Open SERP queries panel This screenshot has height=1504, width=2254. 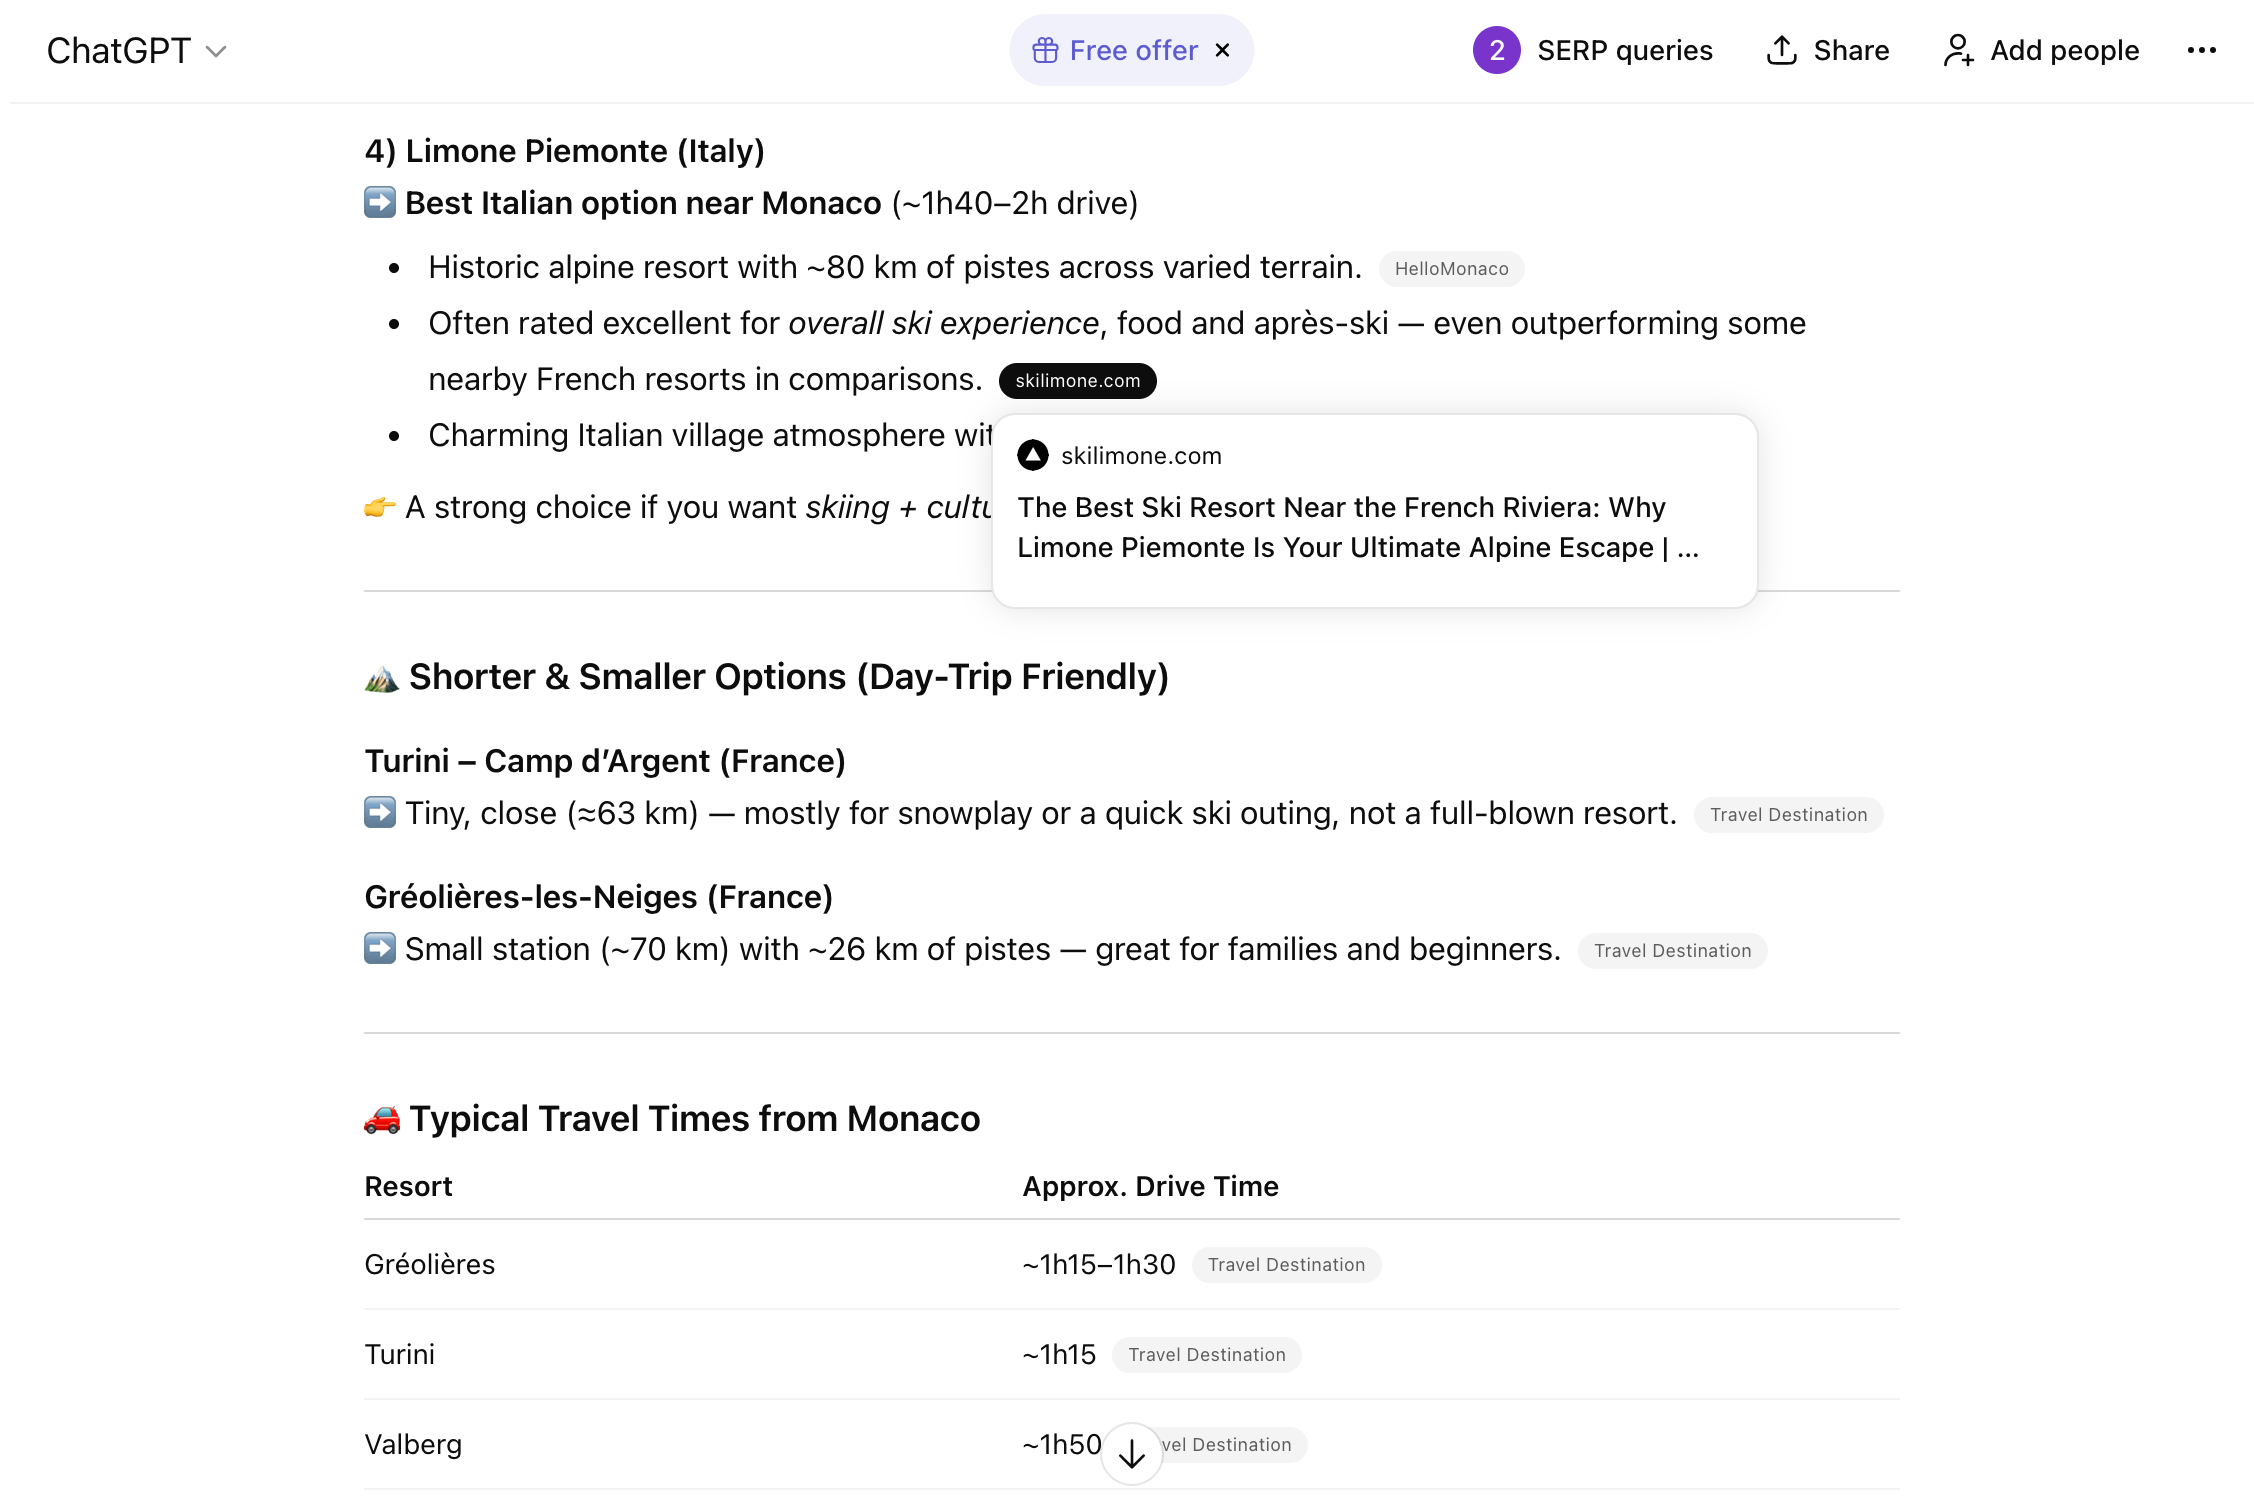click(1624, 50)
